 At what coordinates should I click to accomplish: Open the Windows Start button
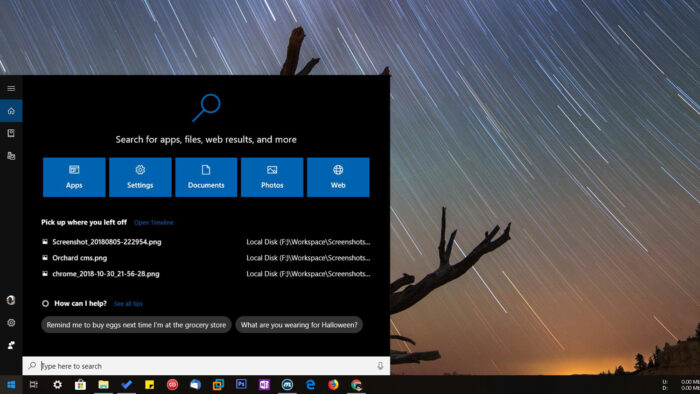11,385
